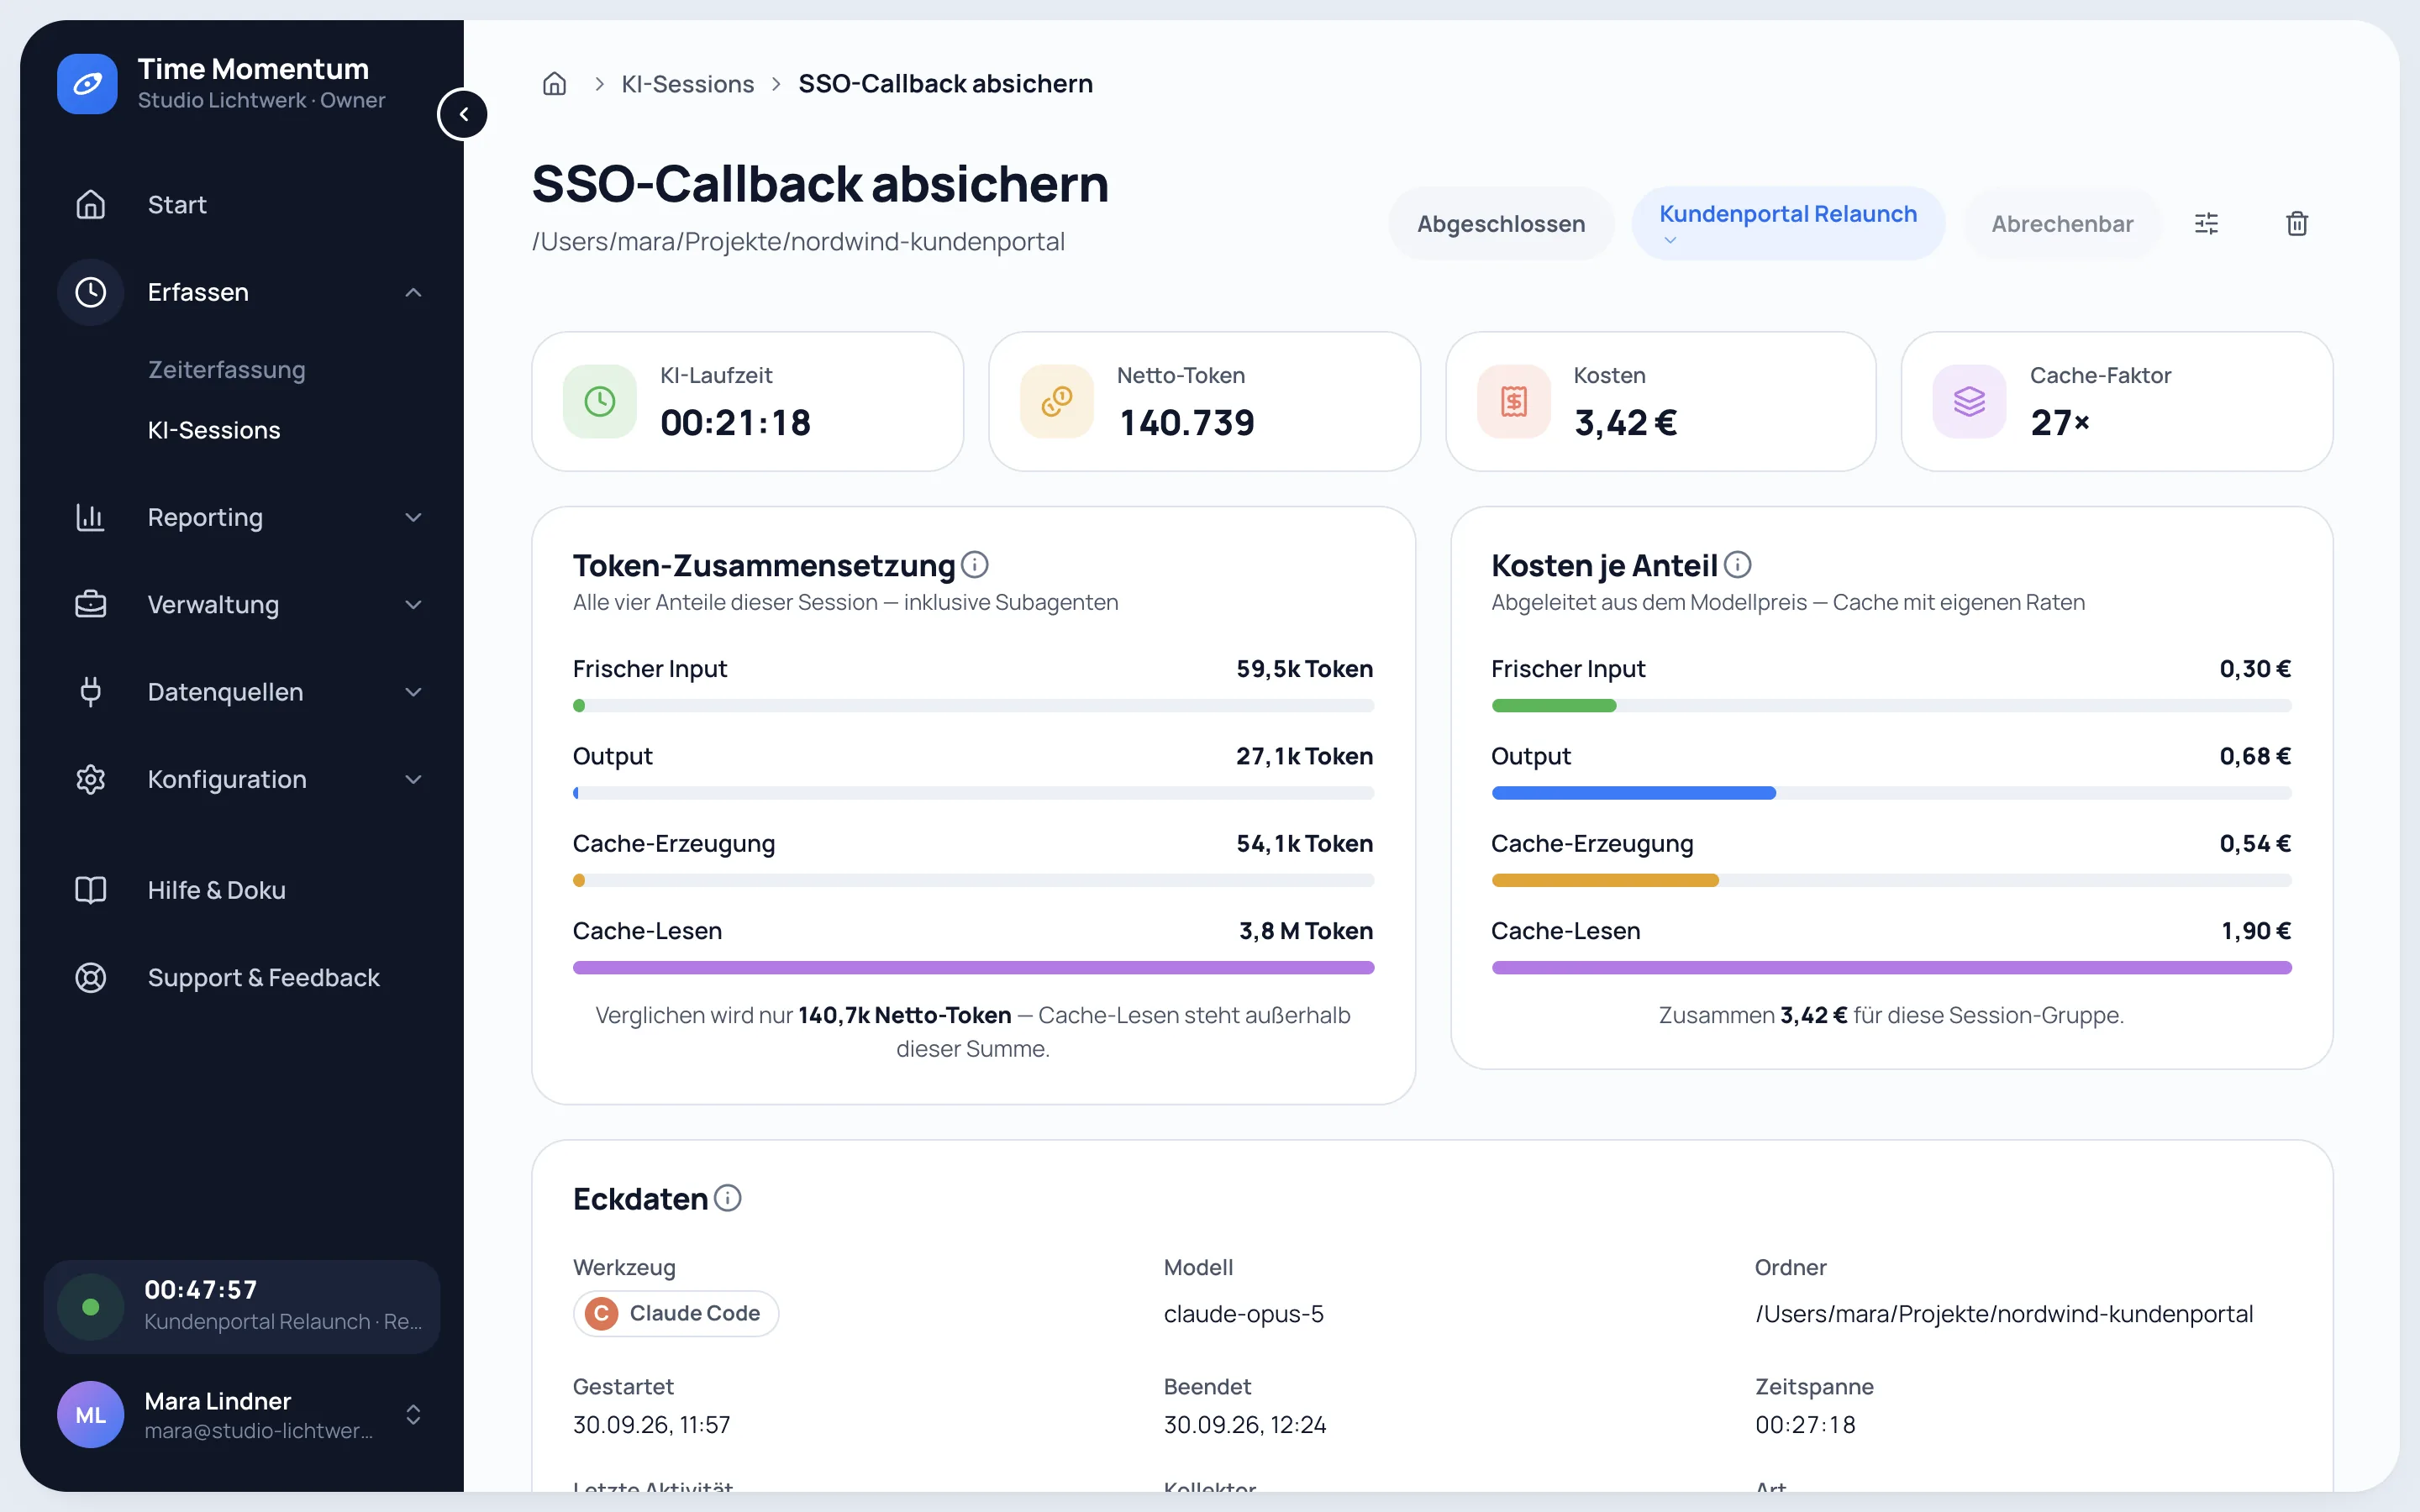Collapse the sidebar with the arrow button
Screen dimensions: 2420x1512
(x=463, y=114)
